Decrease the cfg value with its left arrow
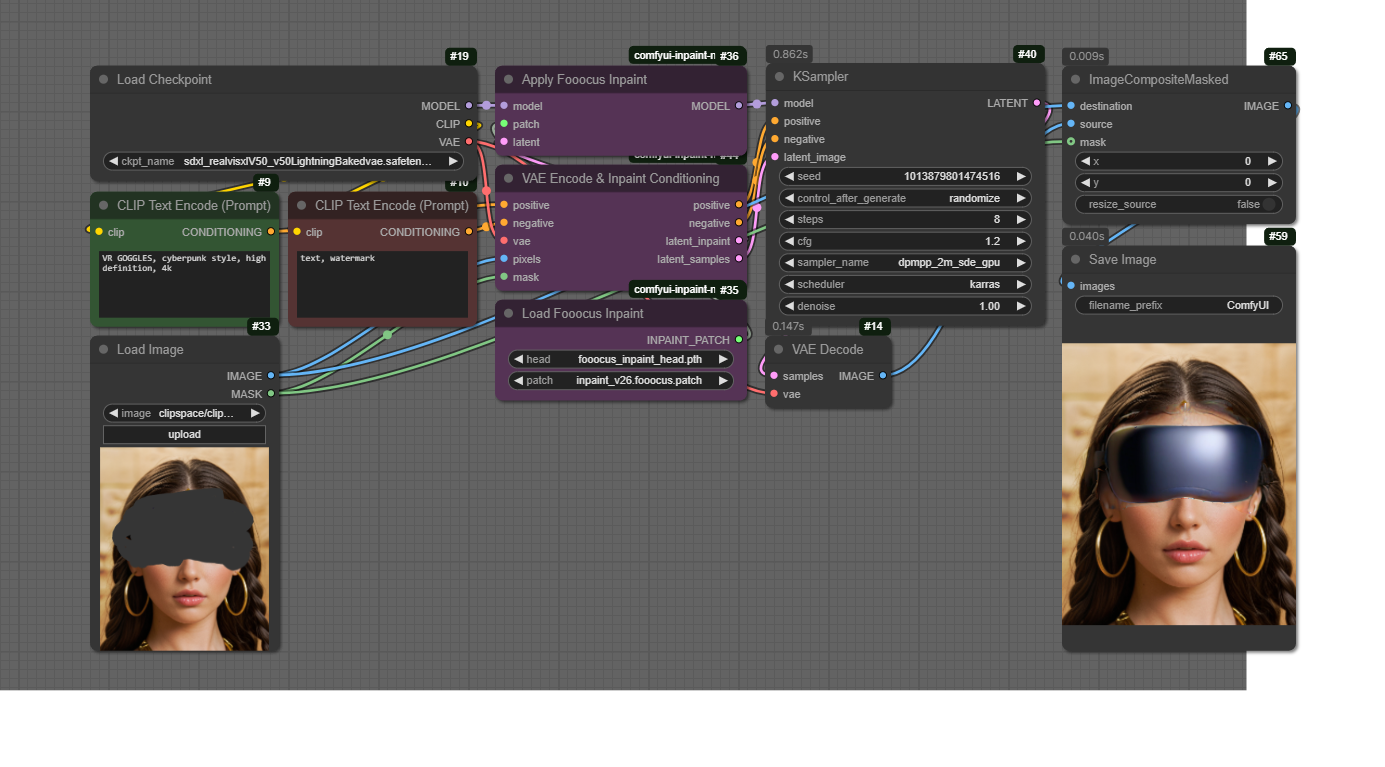Screen dimensions: 1385x767 point(789,241)
